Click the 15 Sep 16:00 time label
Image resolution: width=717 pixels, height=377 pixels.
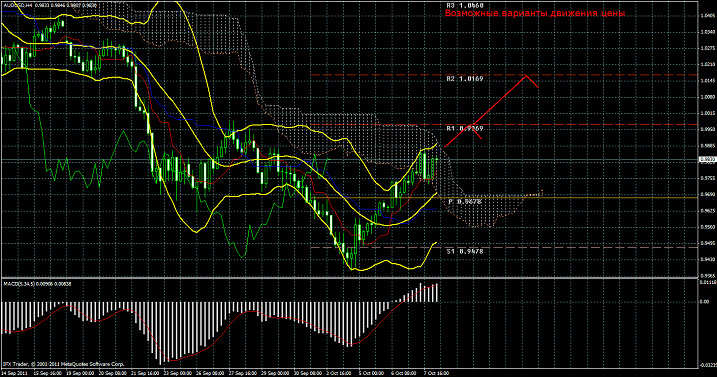coord(49,373)
